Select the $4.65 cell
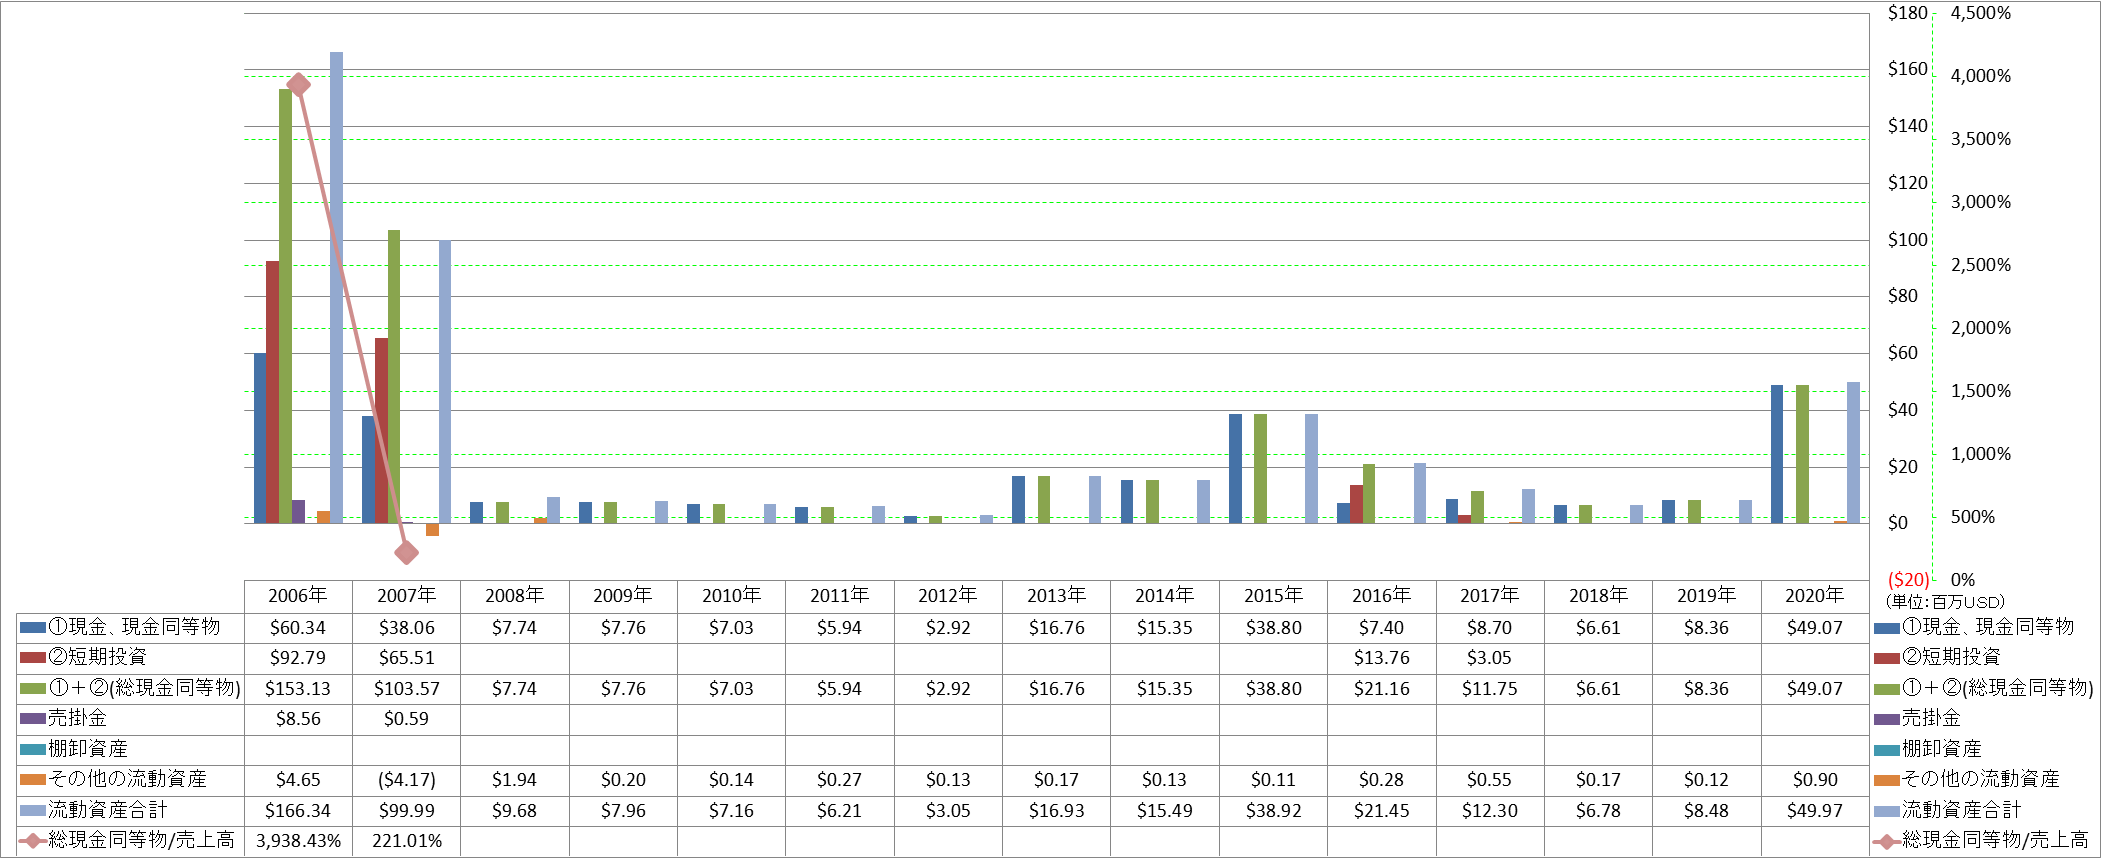2101x858 pixels. pos(298,780)
